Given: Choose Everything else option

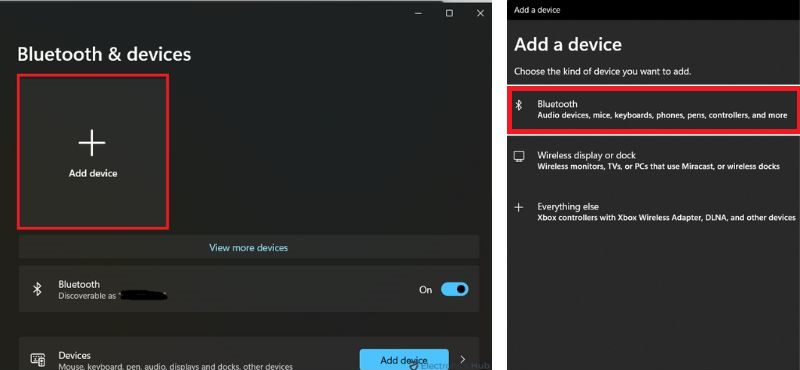Looking at the screenshot, I should click(x=654, y=212).
